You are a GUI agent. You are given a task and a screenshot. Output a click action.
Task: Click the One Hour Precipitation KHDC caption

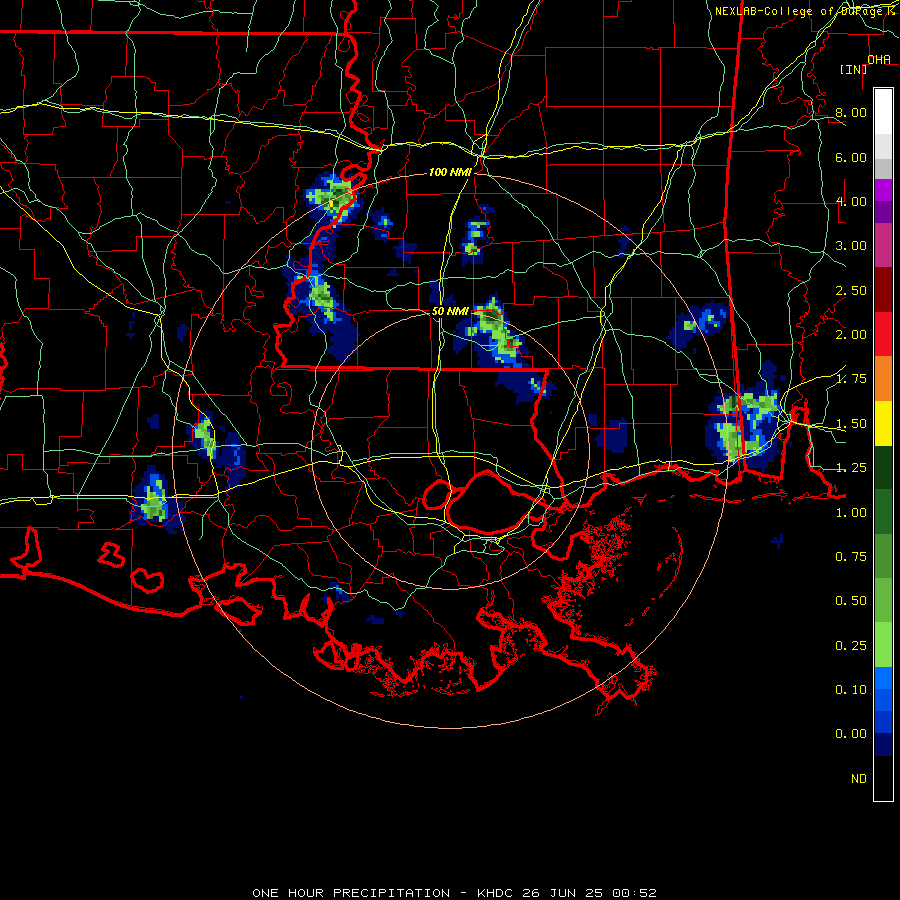pyautogui.click(x=455, y=893)
